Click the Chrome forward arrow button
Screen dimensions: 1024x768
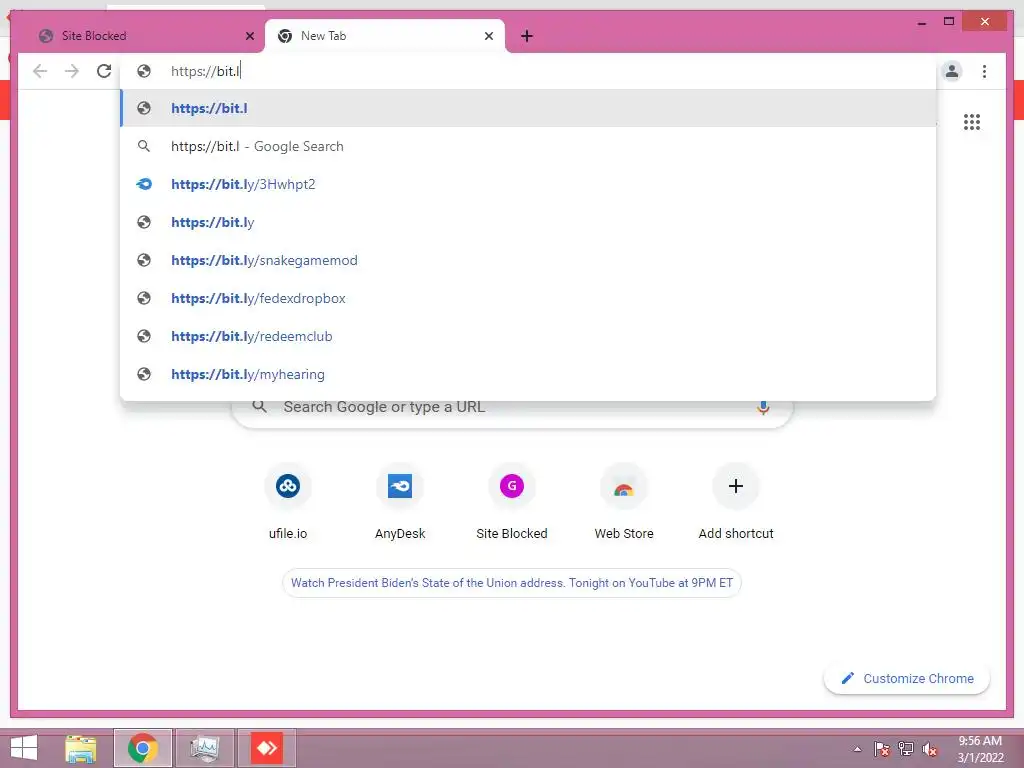point(72,71)
